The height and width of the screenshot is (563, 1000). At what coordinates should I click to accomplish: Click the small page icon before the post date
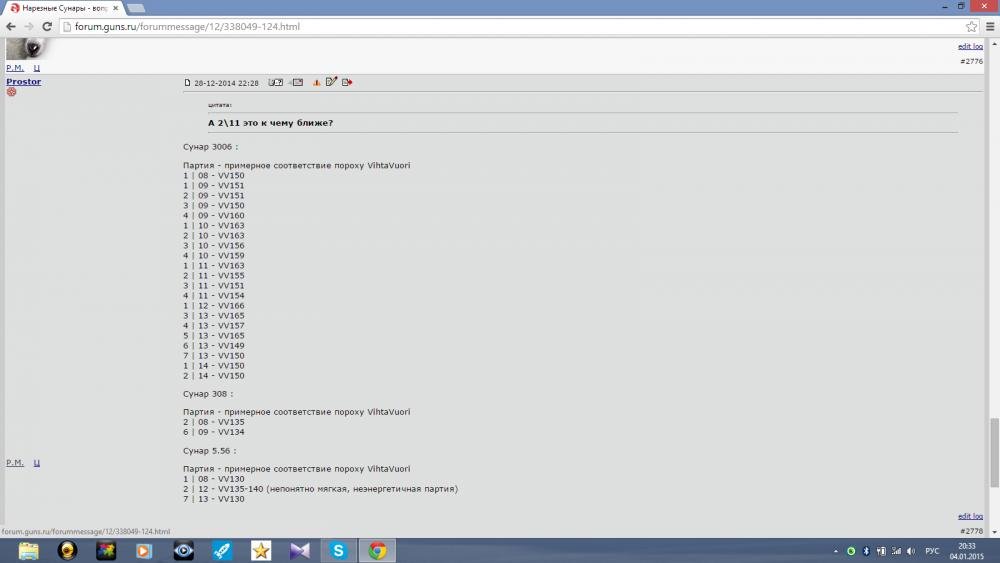click(187, 83)
